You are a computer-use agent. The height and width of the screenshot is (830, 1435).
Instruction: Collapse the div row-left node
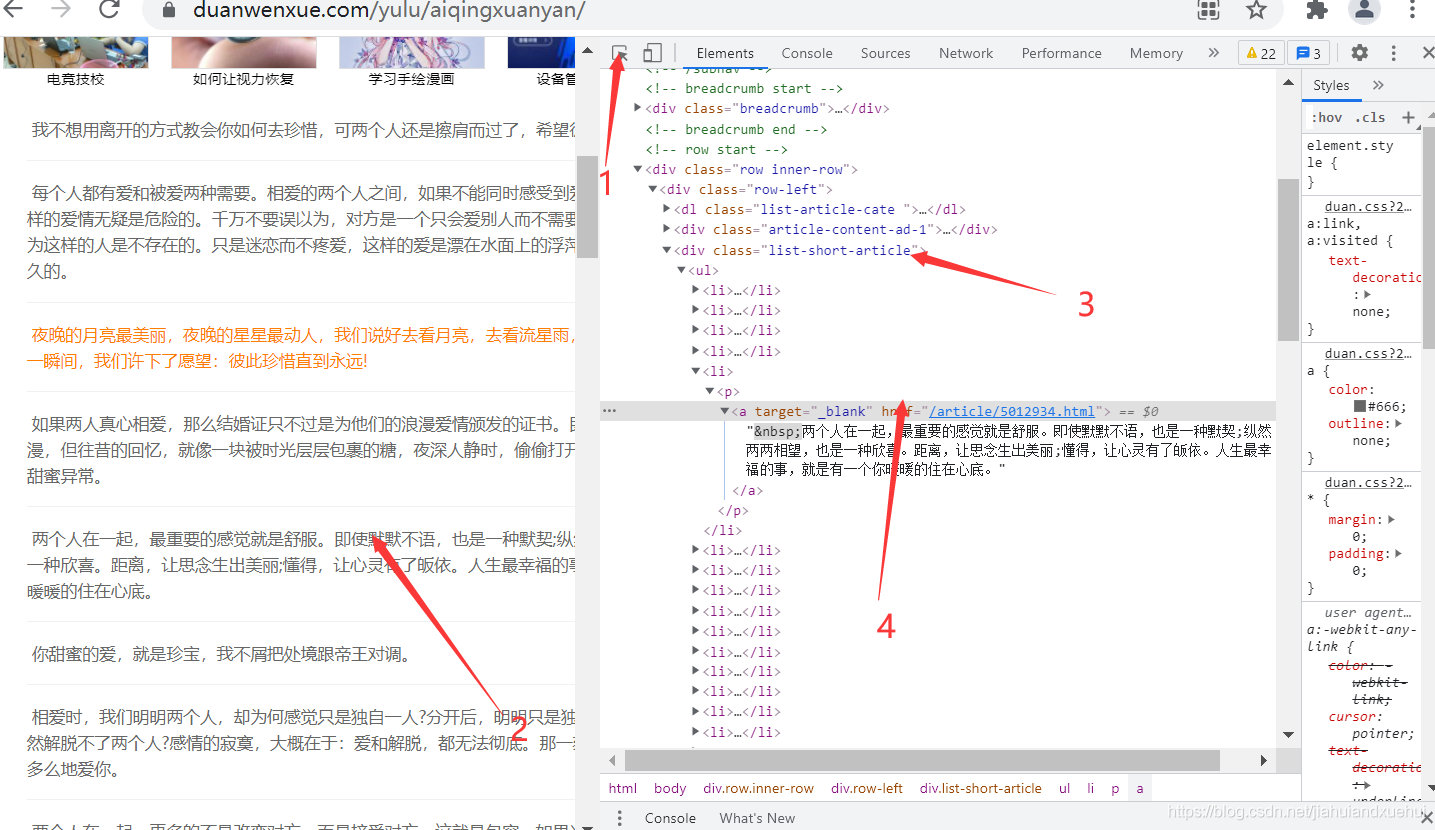coord(652,189)
